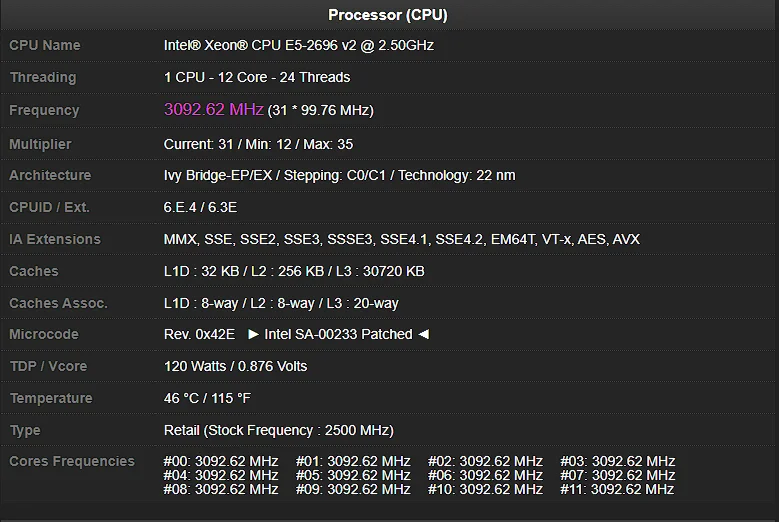The image size is (779, 522).
Task: Click the Threading row label
Action: pos(43,77)
